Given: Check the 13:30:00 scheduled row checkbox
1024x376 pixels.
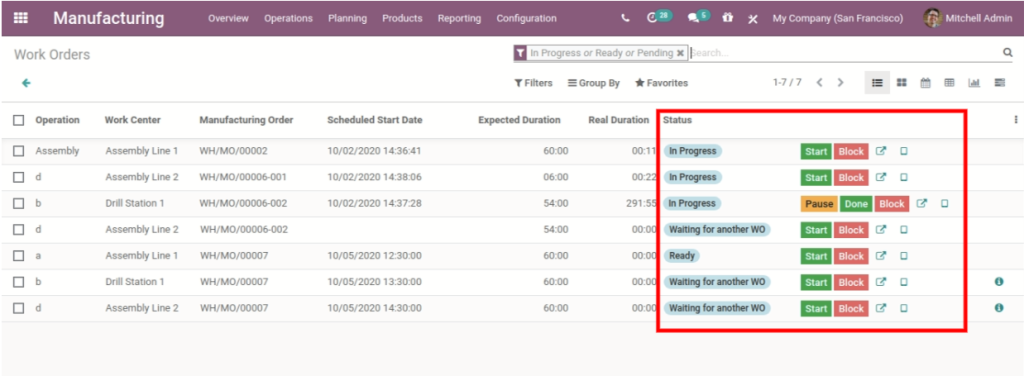Looking at the screenshot, I should 19,281.
